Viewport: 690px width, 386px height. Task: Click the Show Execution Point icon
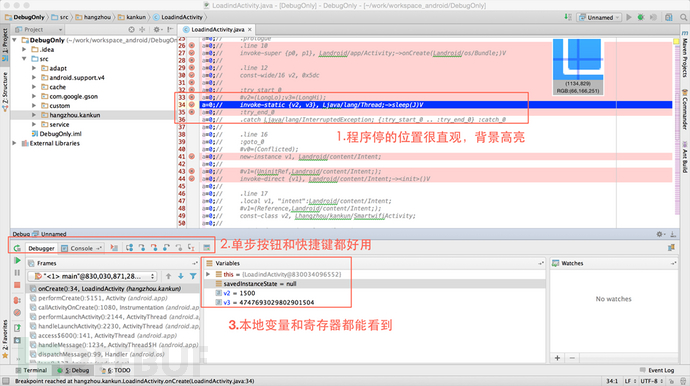[114, 248]
